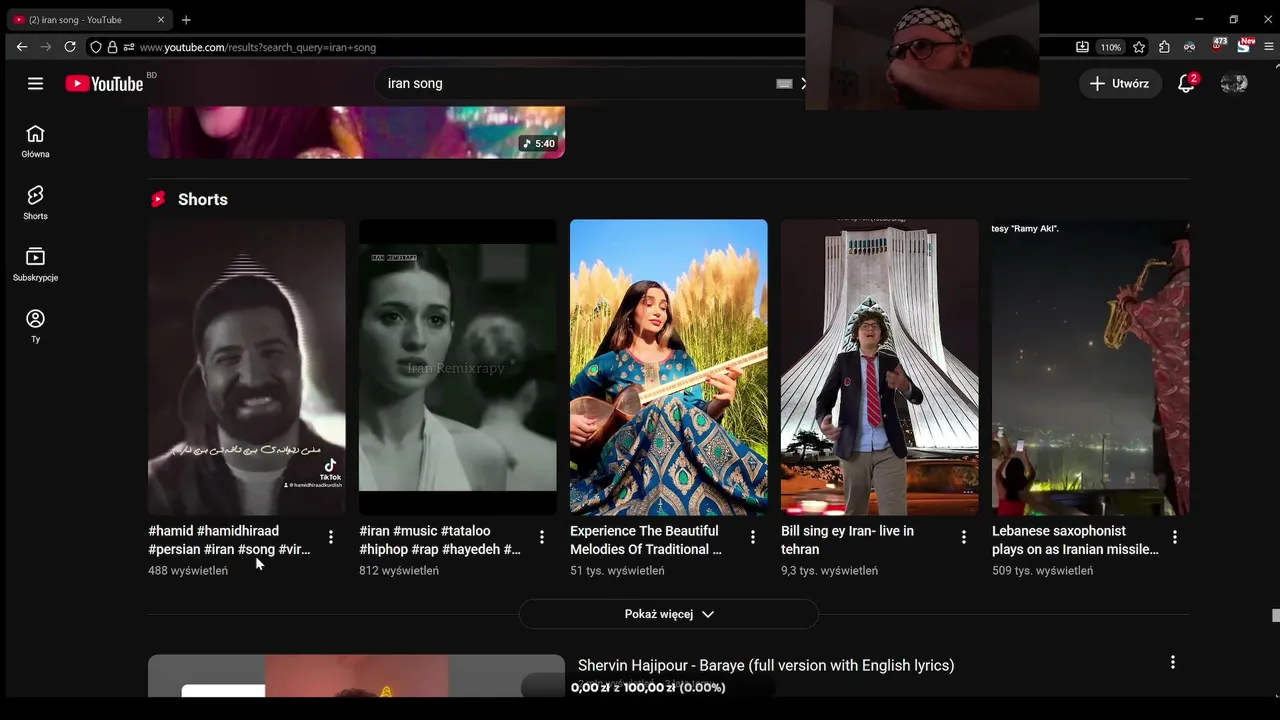Play the traditional melodies short thumbnail
The width and height of the screenshot is (1280, 720).
(x=669, y=367)
